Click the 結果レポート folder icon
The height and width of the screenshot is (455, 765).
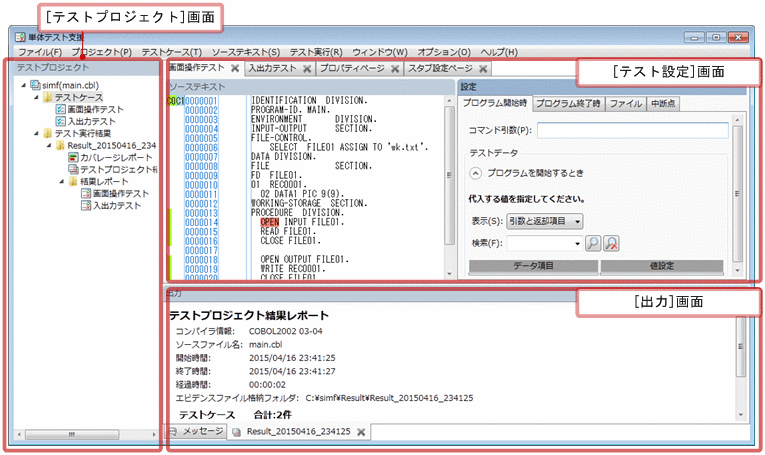[x=73, y=181]
